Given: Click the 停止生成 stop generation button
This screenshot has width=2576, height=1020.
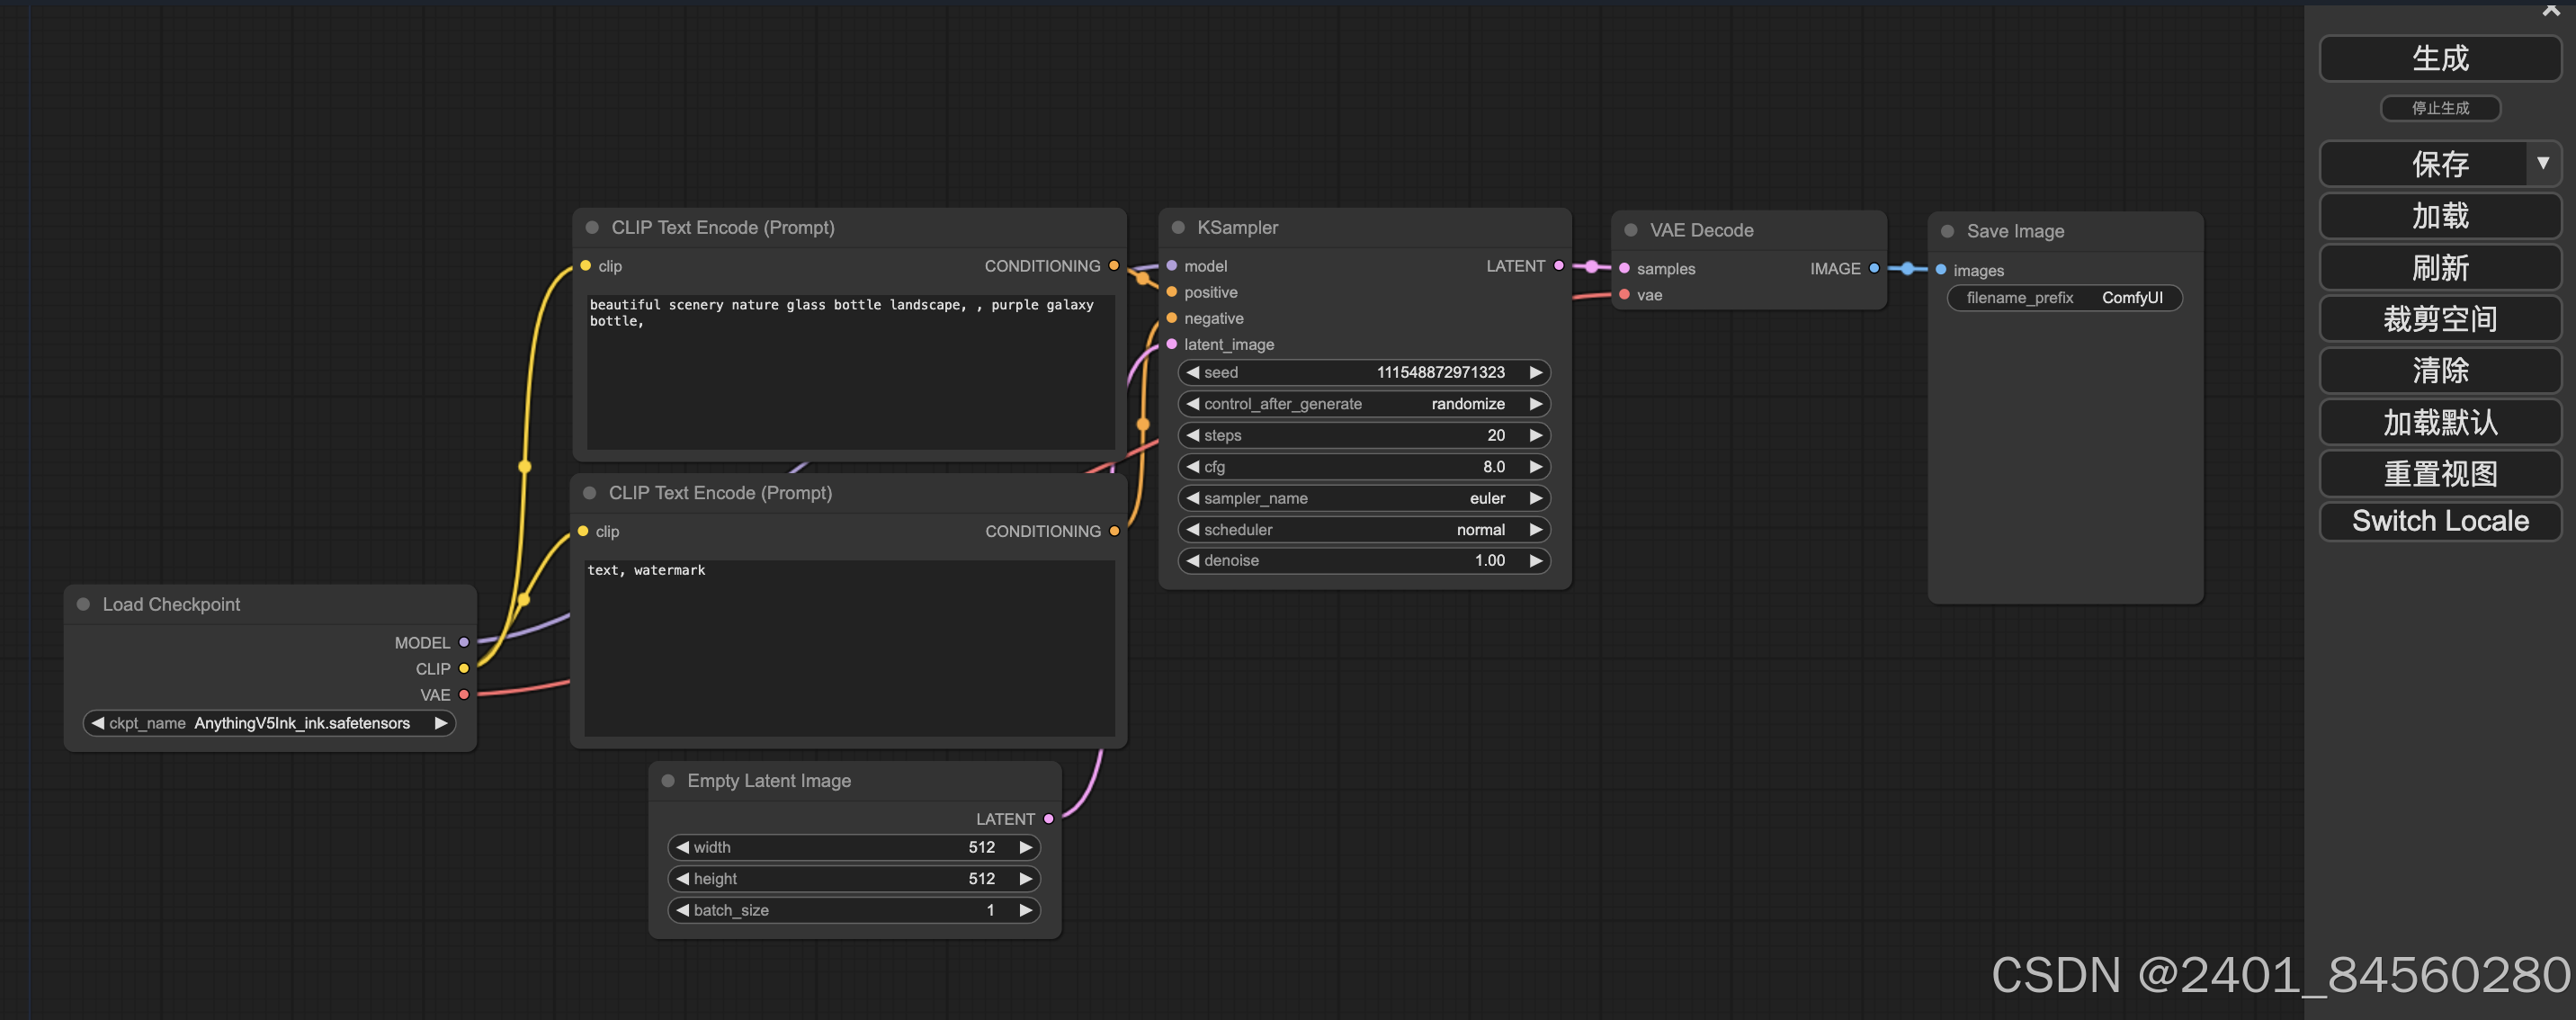Looking at the screenshot, I should pos(2439,108).
